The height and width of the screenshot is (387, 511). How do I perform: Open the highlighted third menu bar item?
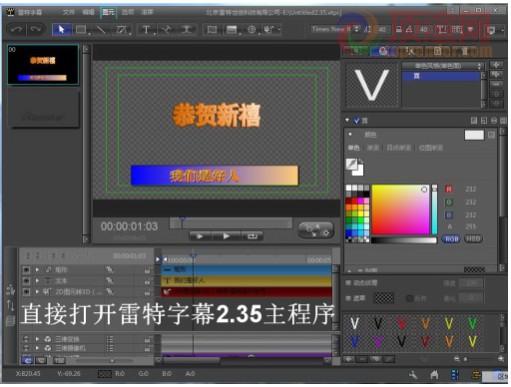coord(108,12)
